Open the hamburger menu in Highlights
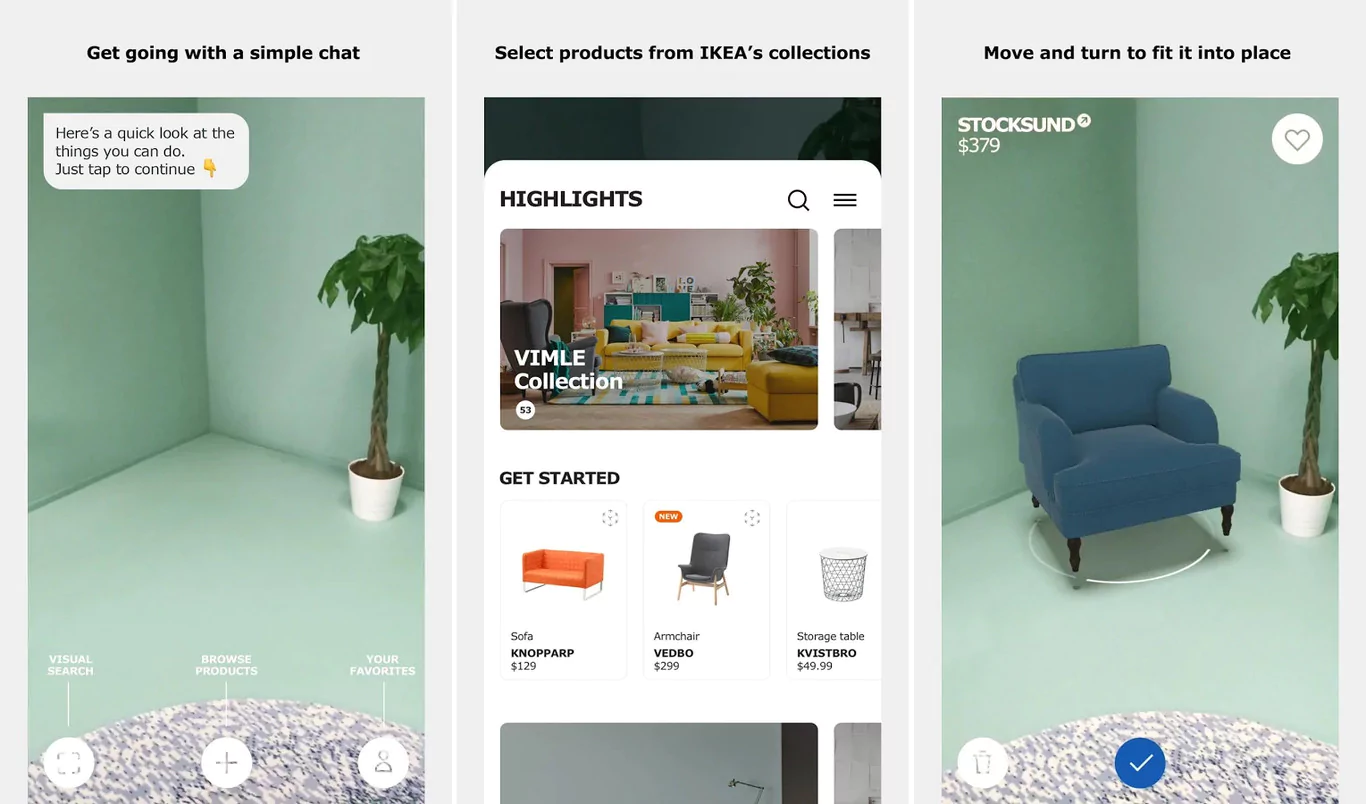The width and height of the screenshot is (1366, 804). pos(845,200)
